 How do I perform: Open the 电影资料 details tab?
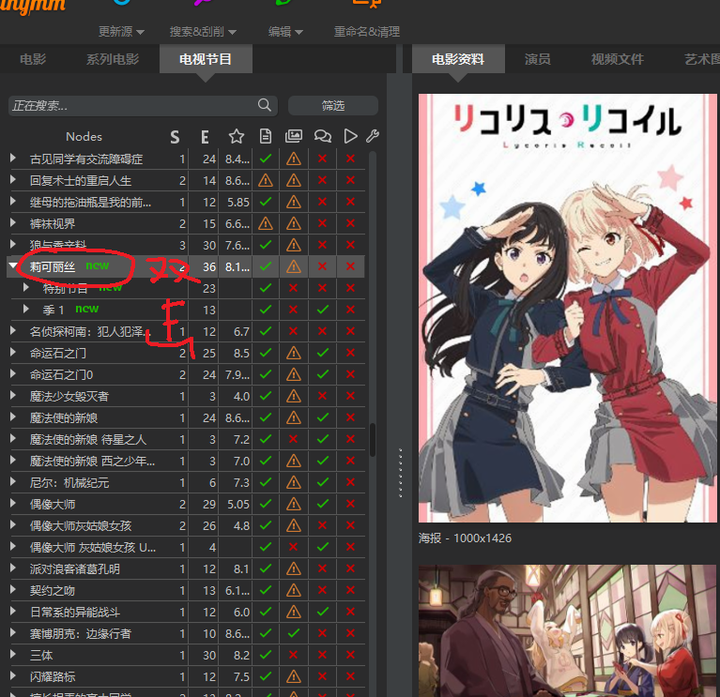(458, 59)
